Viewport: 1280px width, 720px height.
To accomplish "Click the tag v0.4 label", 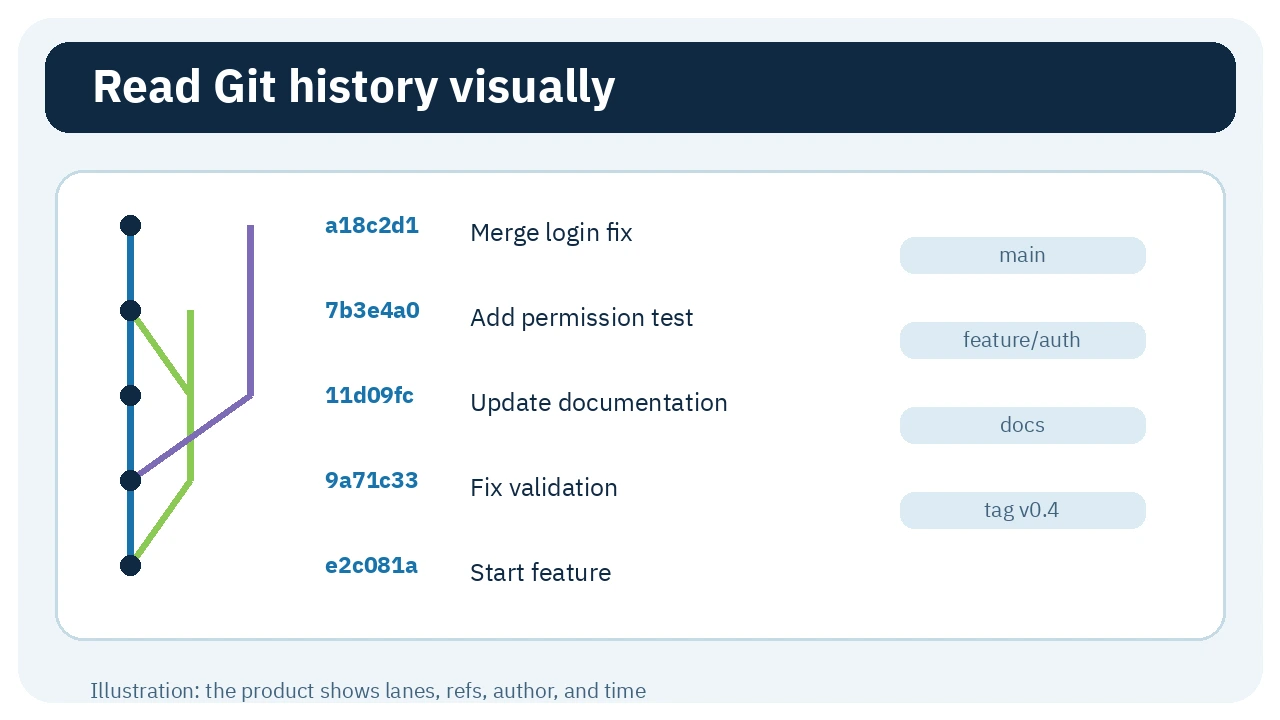I will (1022, 510).
